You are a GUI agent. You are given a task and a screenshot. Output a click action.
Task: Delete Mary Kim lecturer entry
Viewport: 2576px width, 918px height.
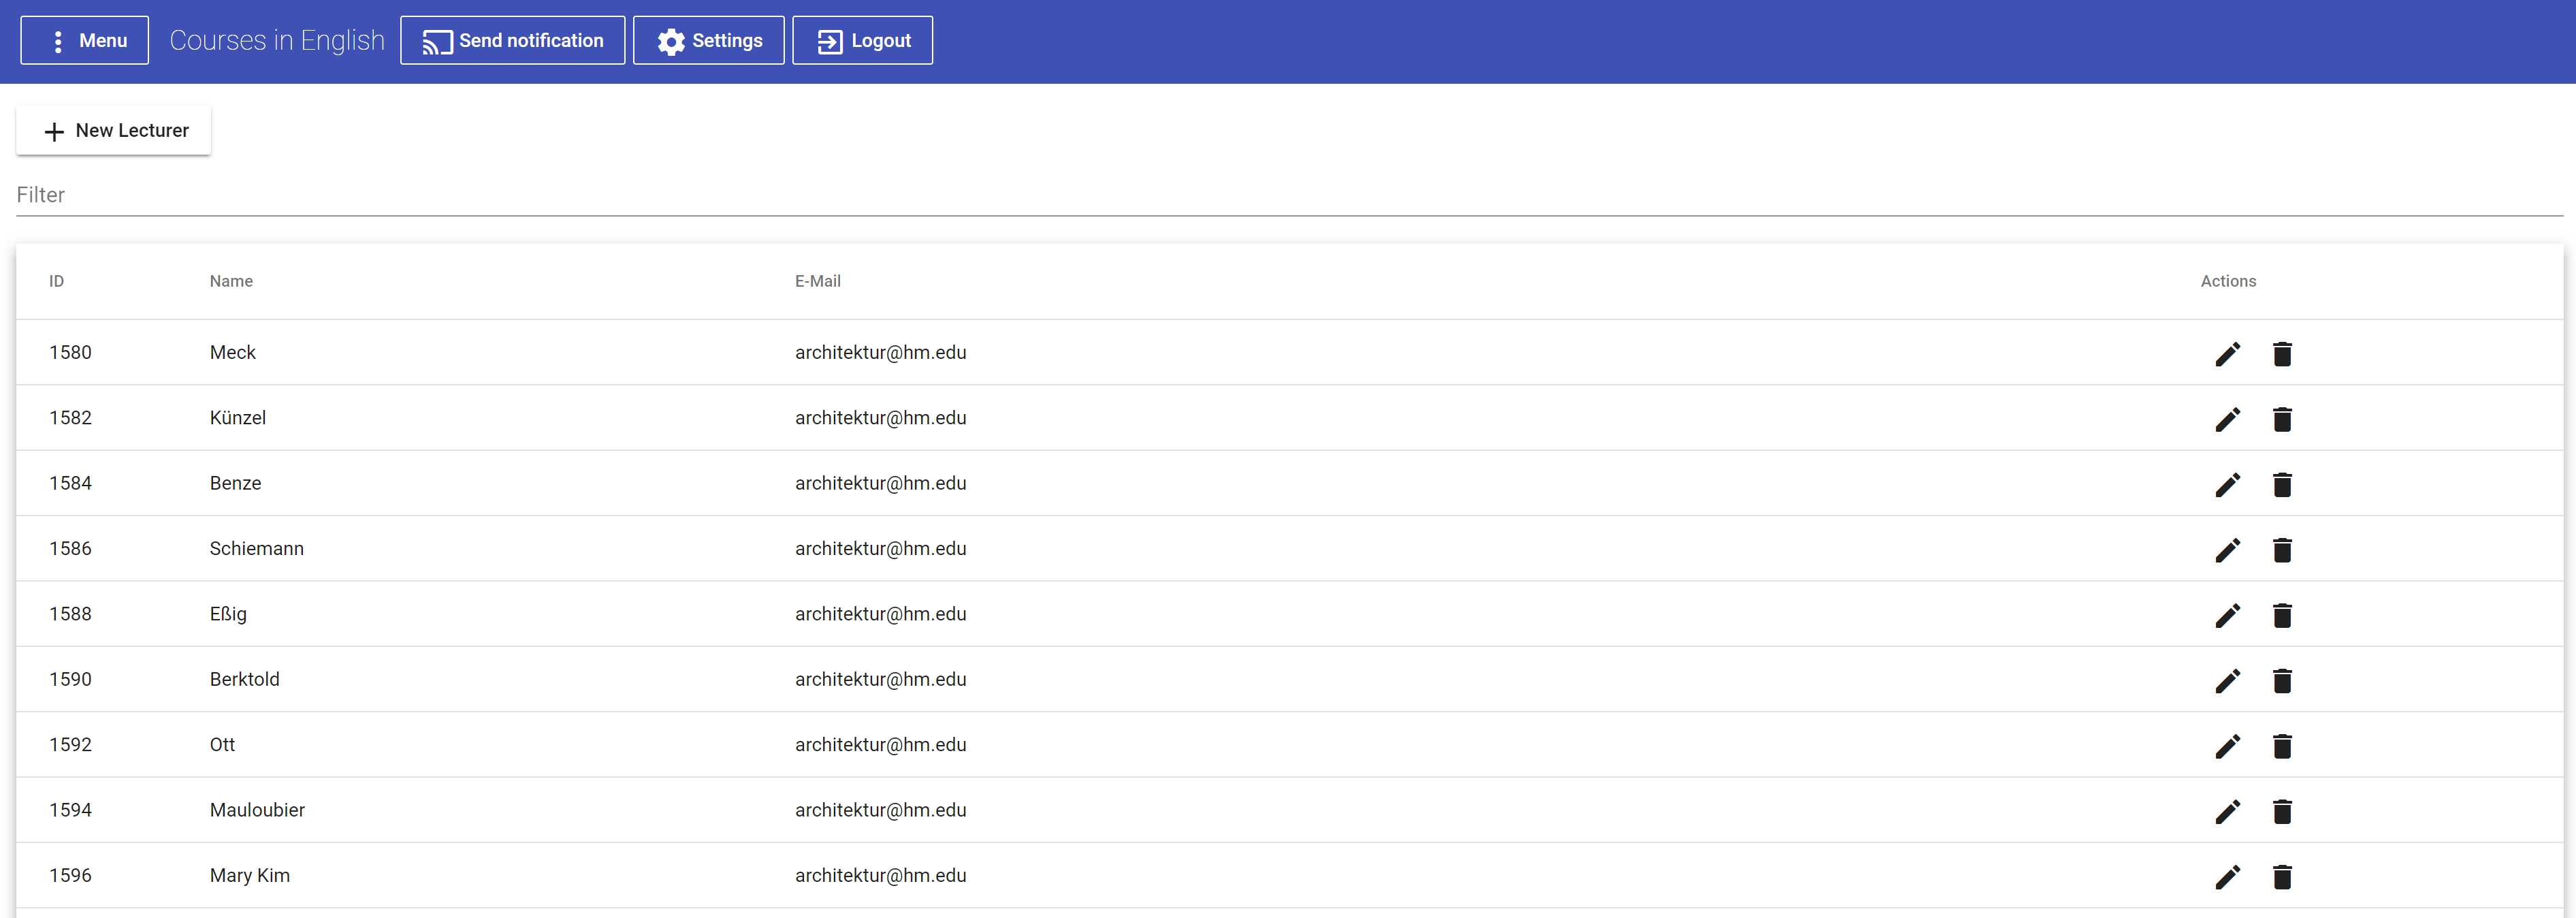[x=2281, y=877]
